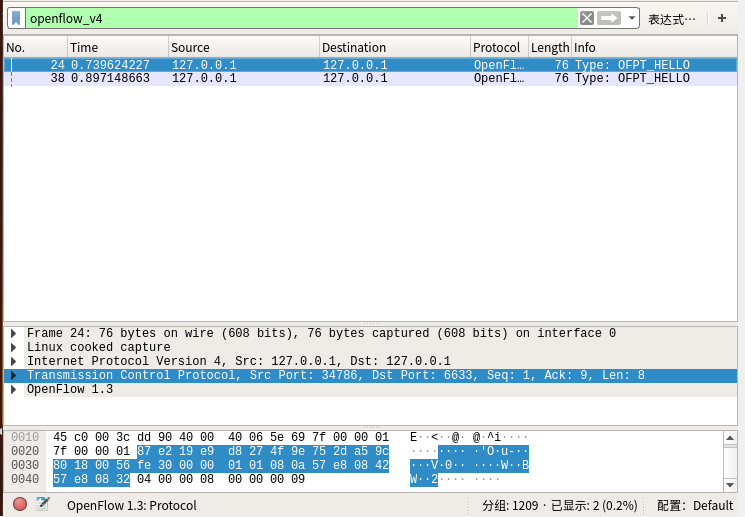Sort by the No. column header
This screenshot has width=745, height=517.
(35, 48)
